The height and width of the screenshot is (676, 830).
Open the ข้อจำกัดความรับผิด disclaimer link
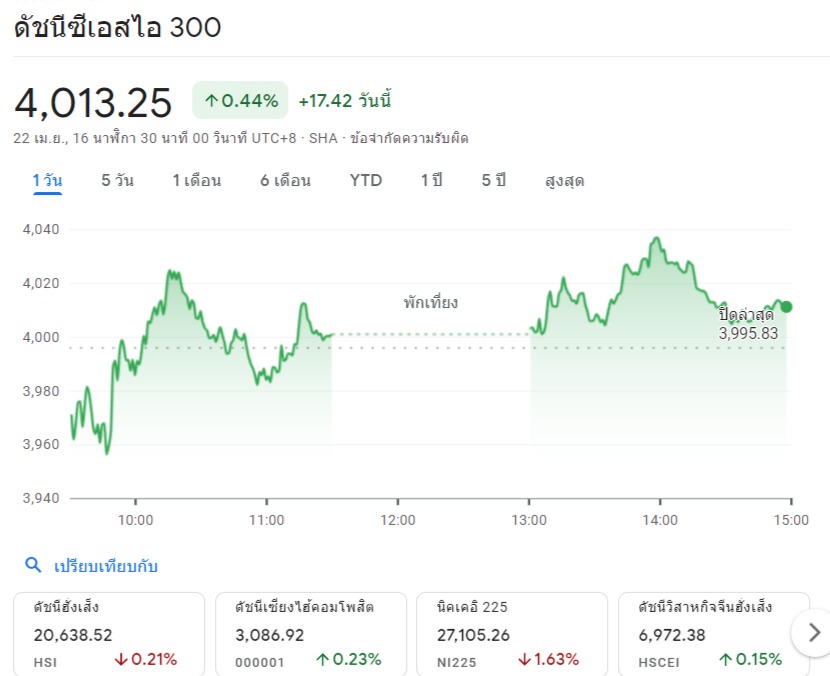(x=409, y=138)
